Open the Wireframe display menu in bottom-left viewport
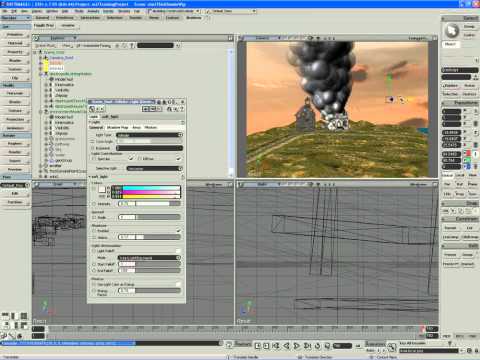 click(x=214, y=184)
